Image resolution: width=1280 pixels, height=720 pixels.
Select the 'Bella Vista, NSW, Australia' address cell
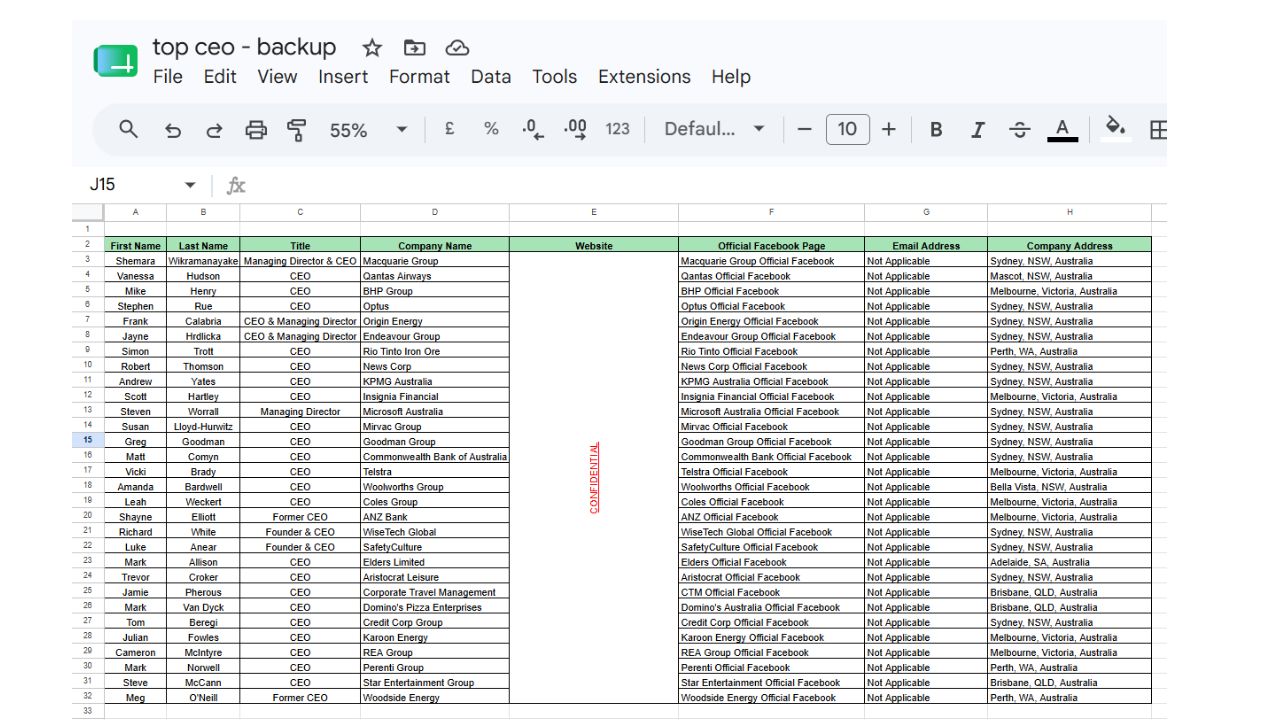point(1069,487)
